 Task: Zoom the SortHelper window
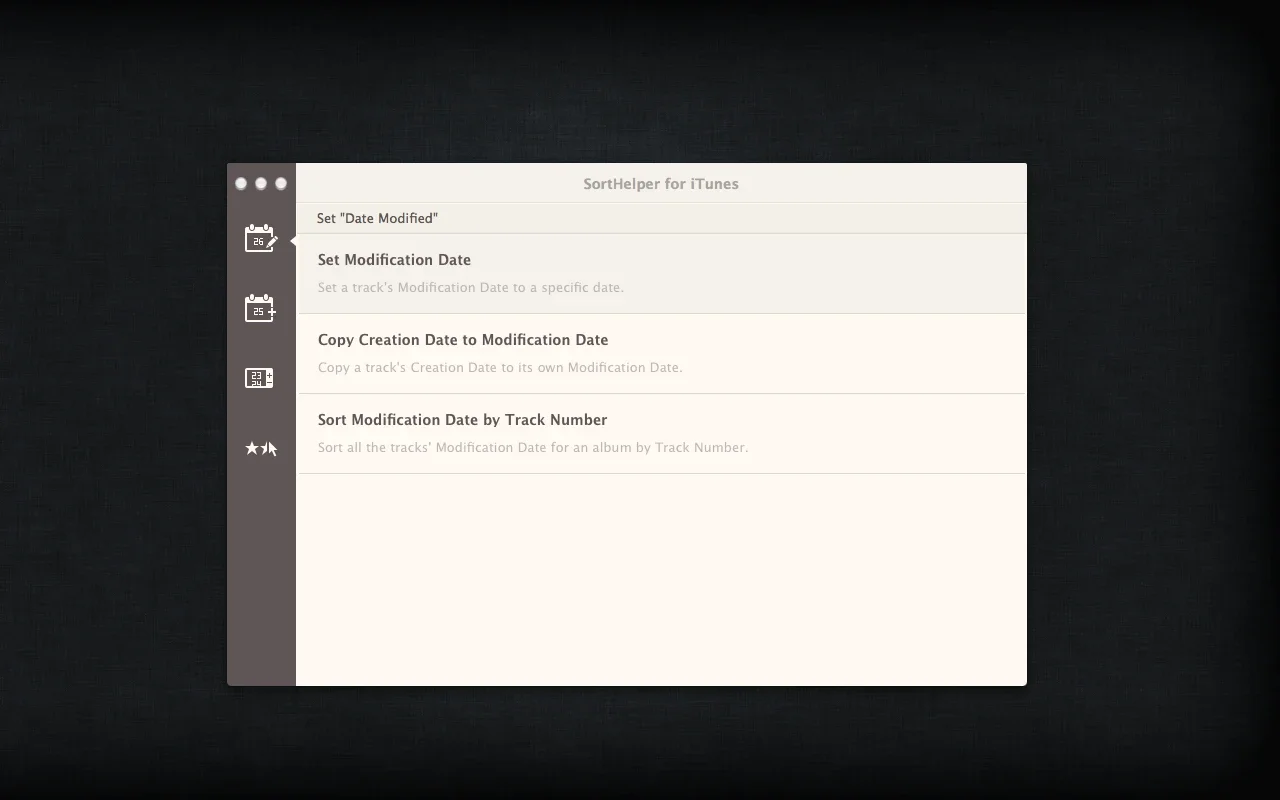[281, 183]
